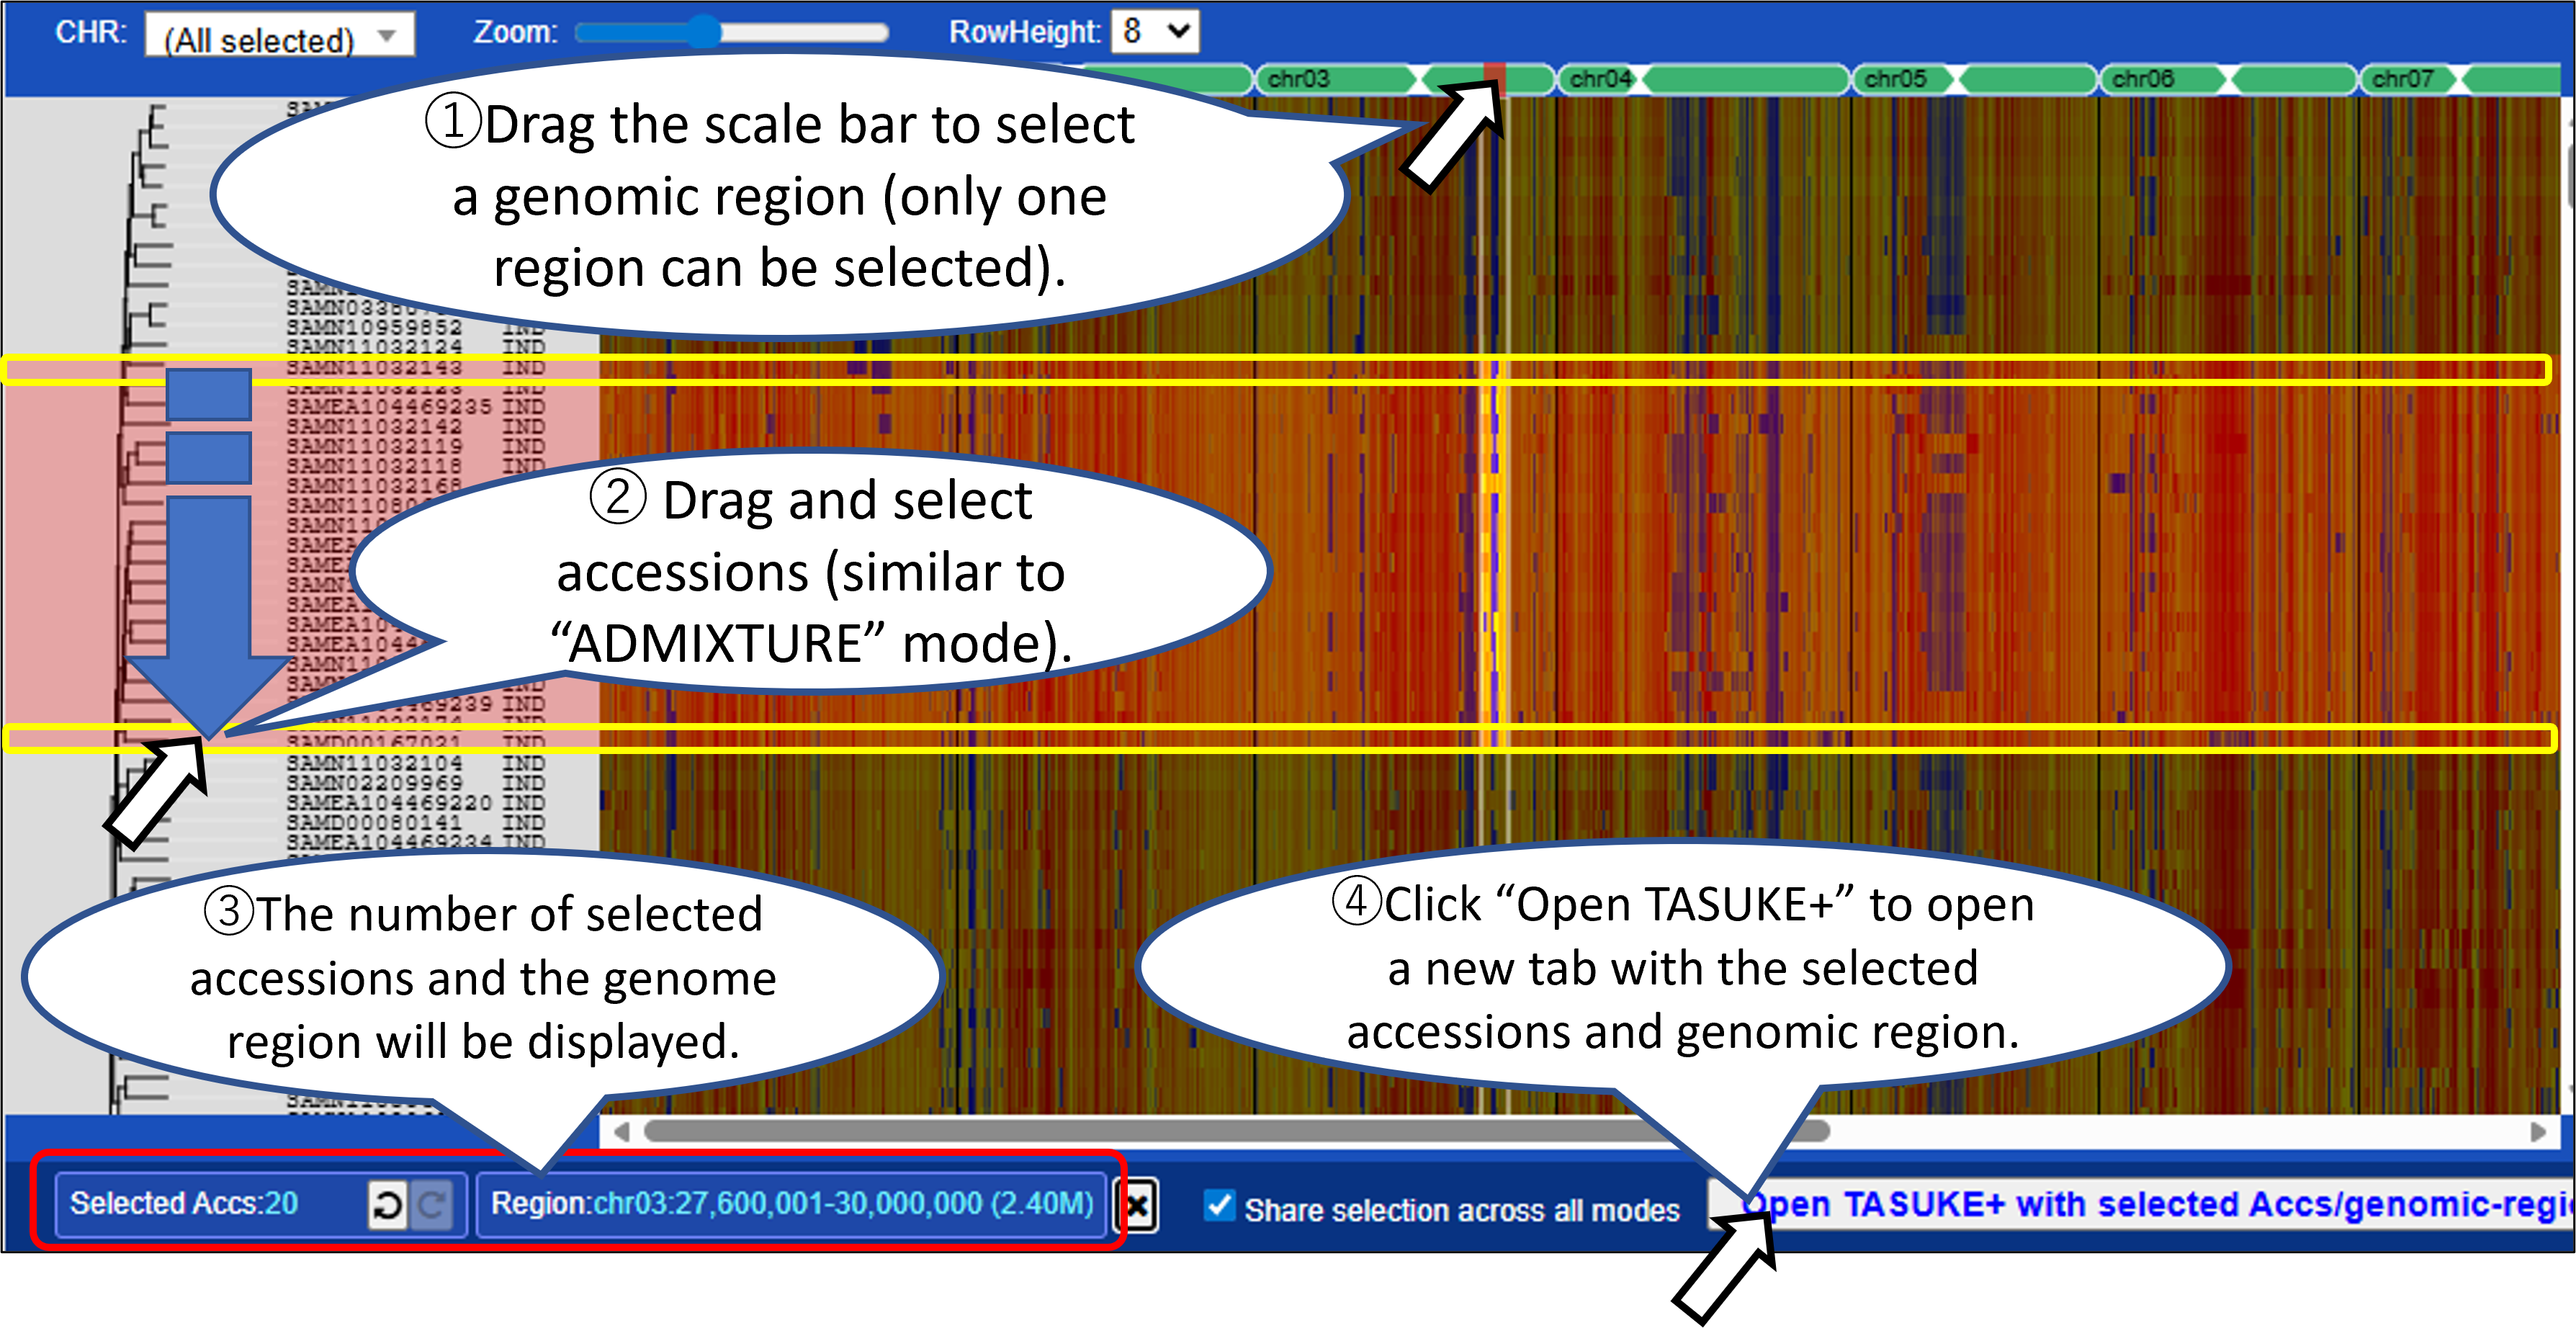Screen dimensions: 2576x1328
Task: Select accession row SAMD00080141
Action: [x=416, y=823]
